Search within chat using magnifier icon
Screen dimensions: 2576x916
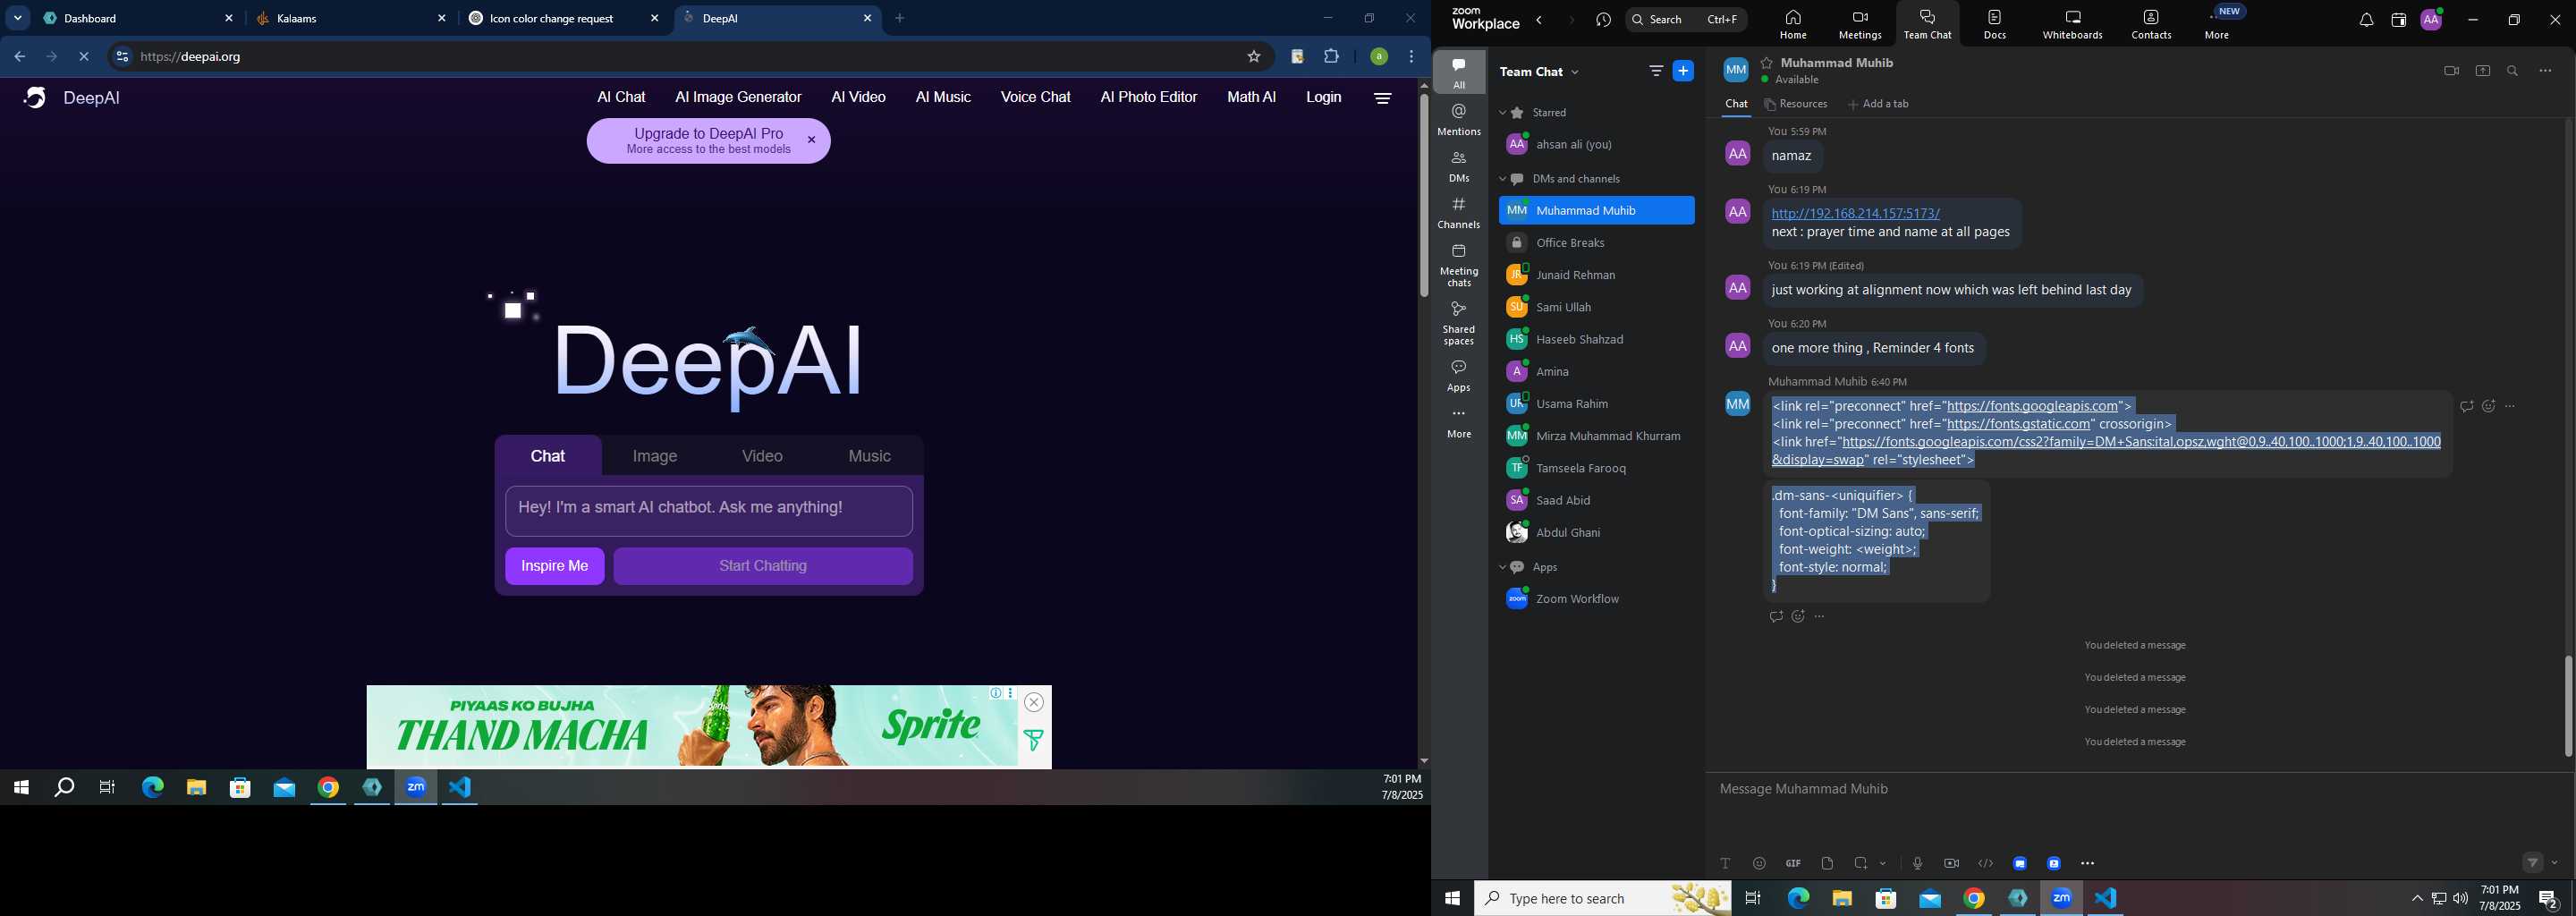pos(2513,71)
